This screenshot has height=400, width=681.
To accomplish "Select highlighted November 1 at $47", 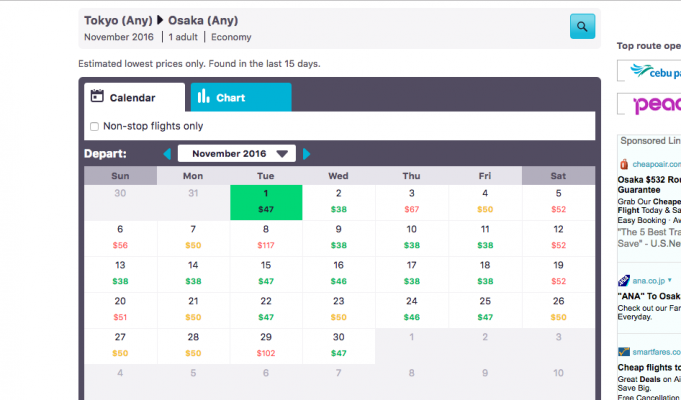I will pos(265,202).
